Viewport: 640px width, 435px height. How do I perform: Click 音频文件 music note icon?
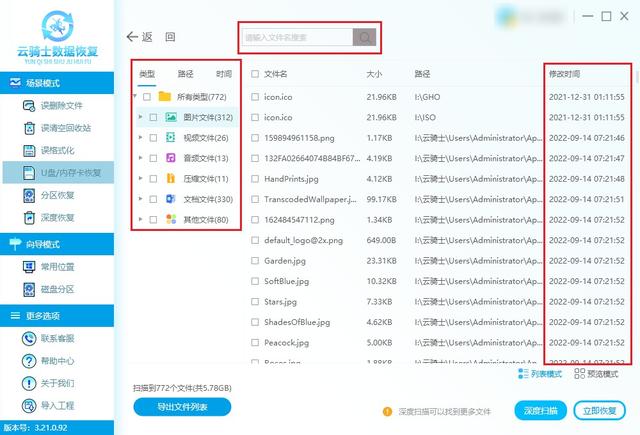(x=171, y=158)
